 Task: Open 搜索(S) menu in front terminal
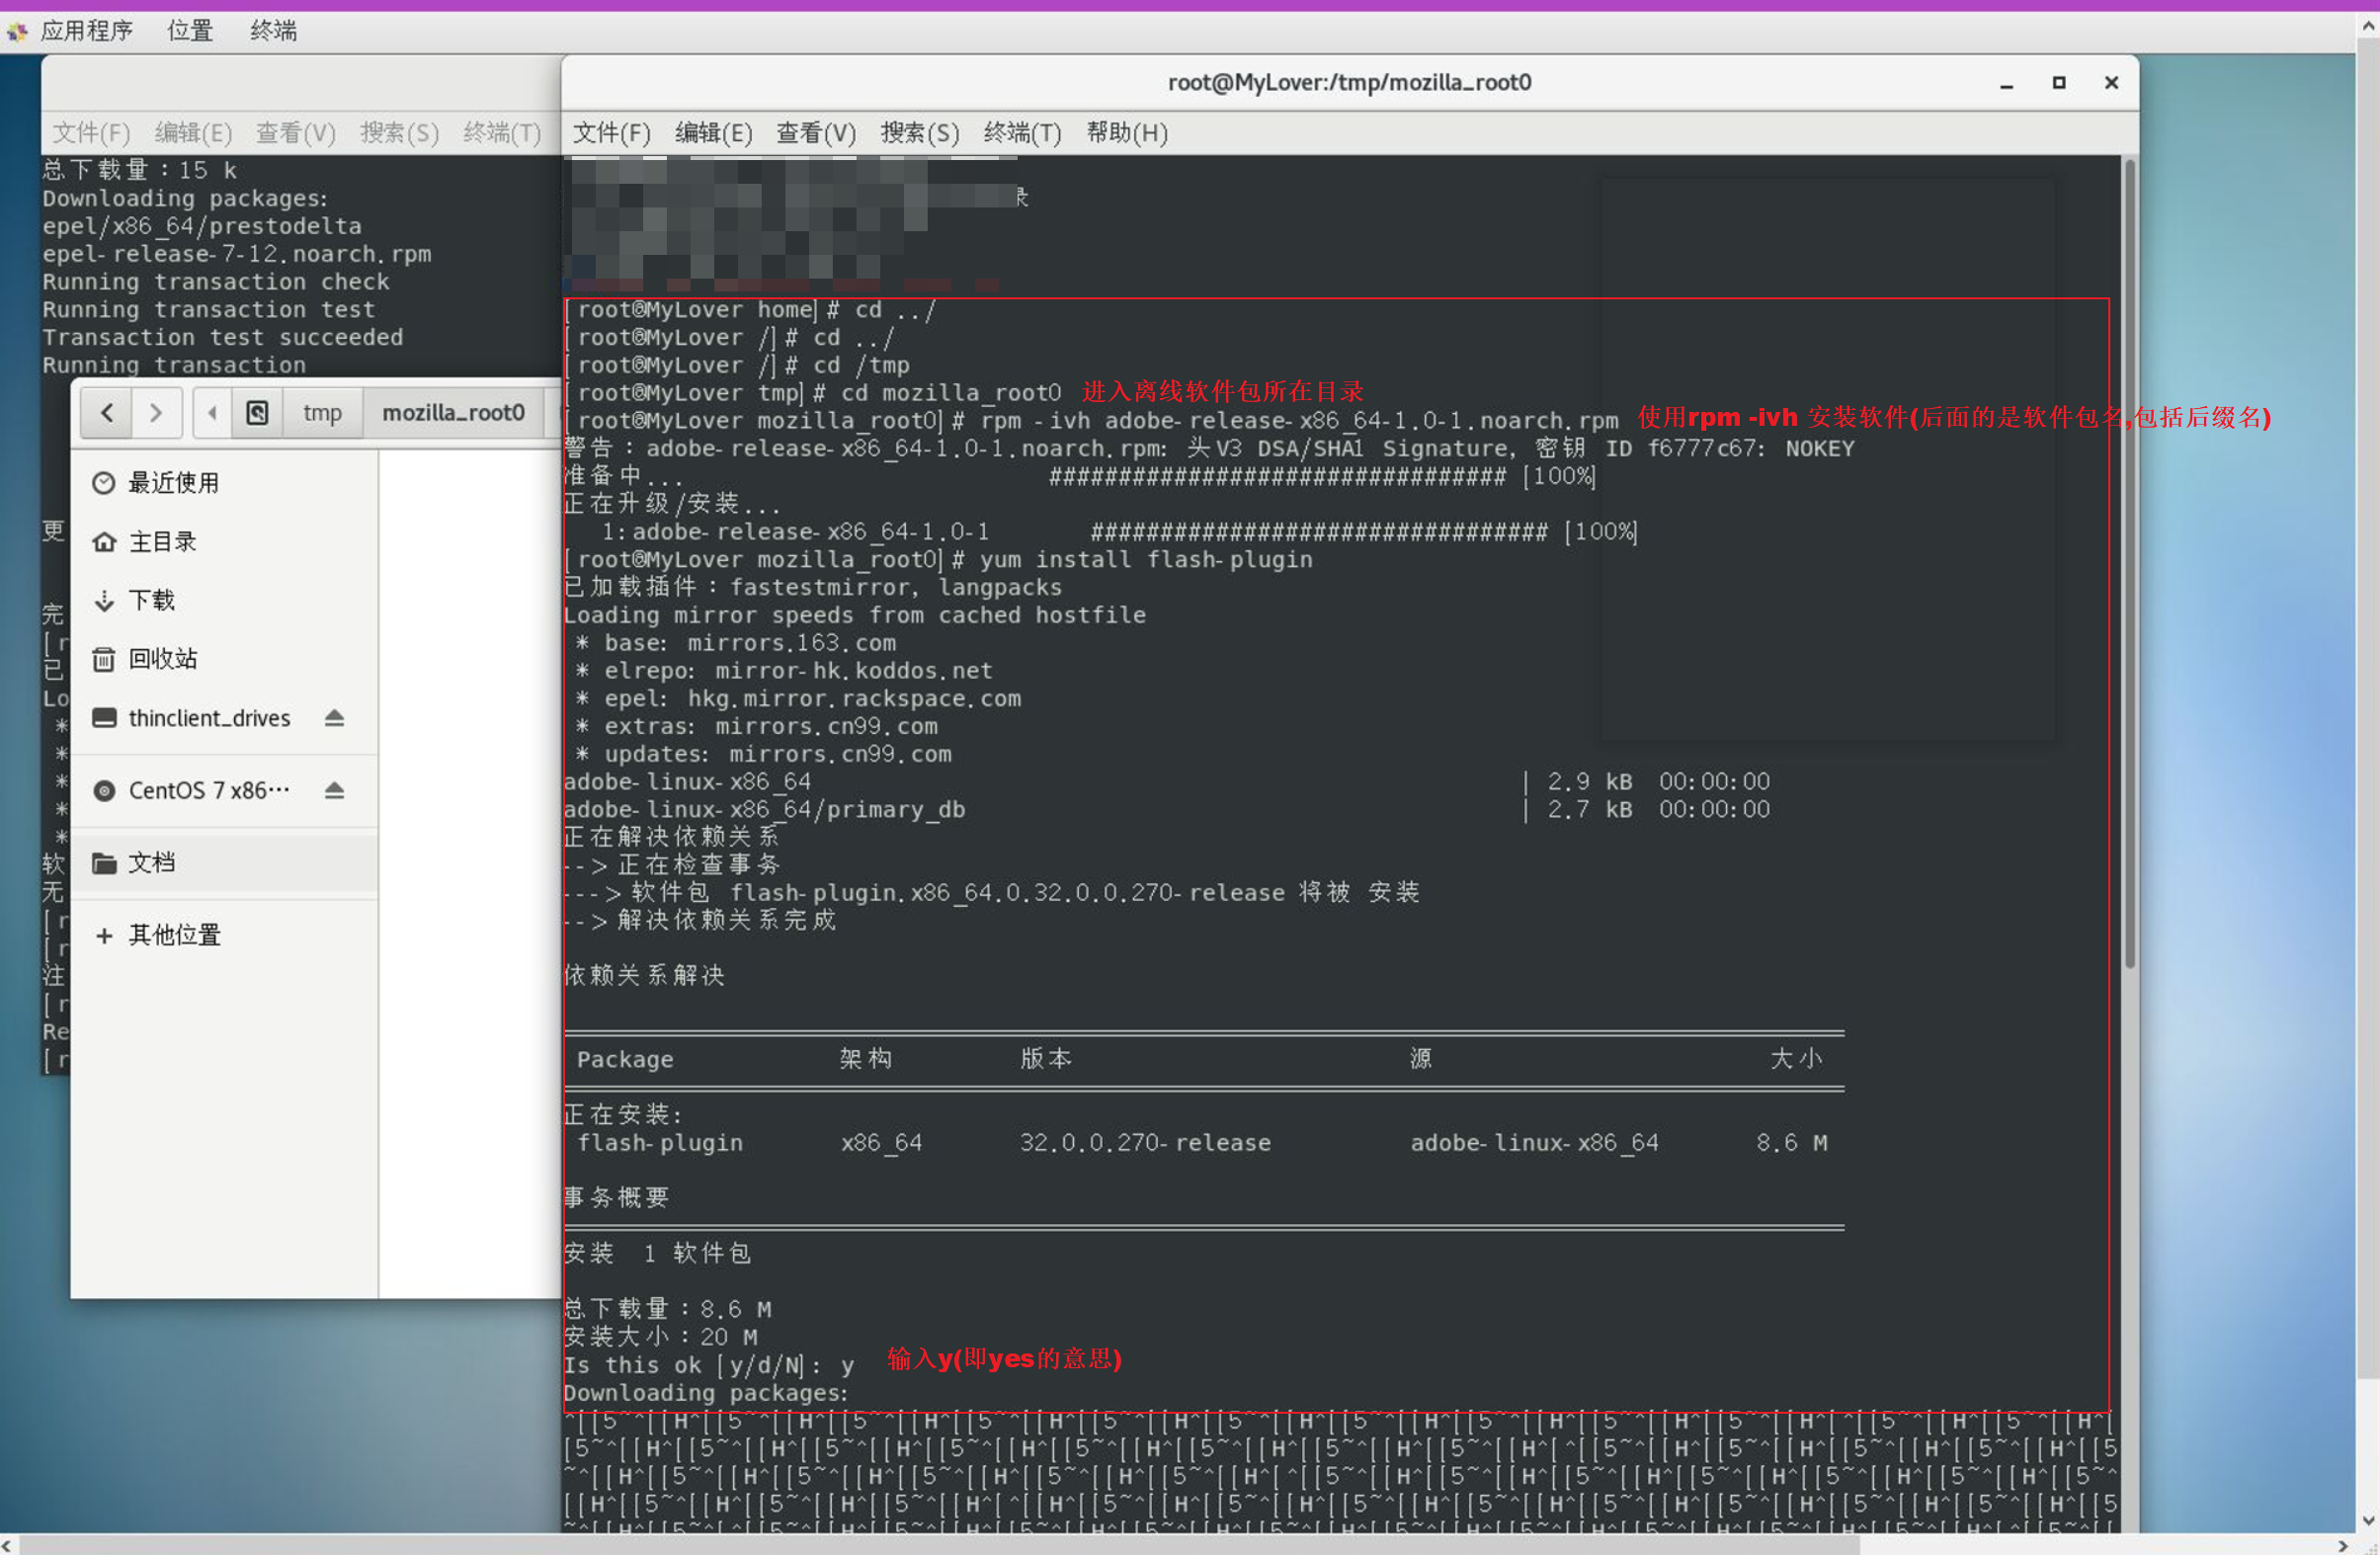click(x=919, y=133)
